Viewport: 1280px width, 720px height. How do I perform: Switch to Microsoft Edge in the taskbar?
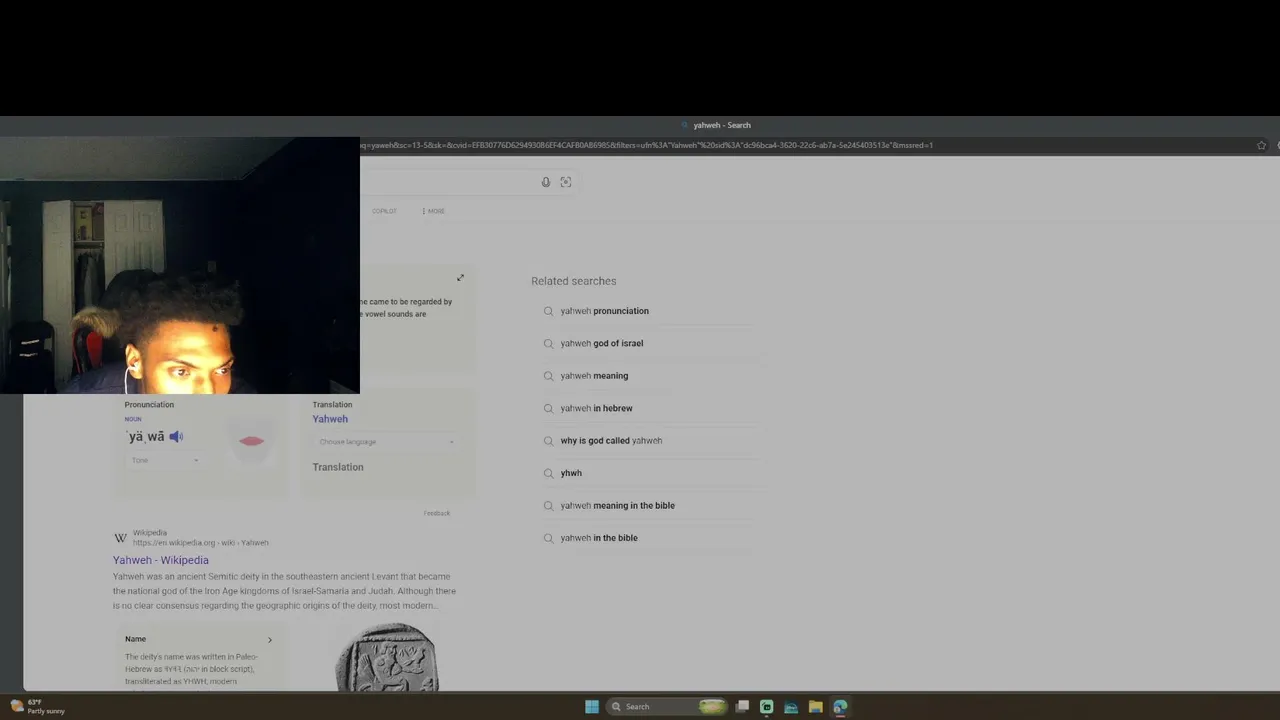click(x=840, y=707)
